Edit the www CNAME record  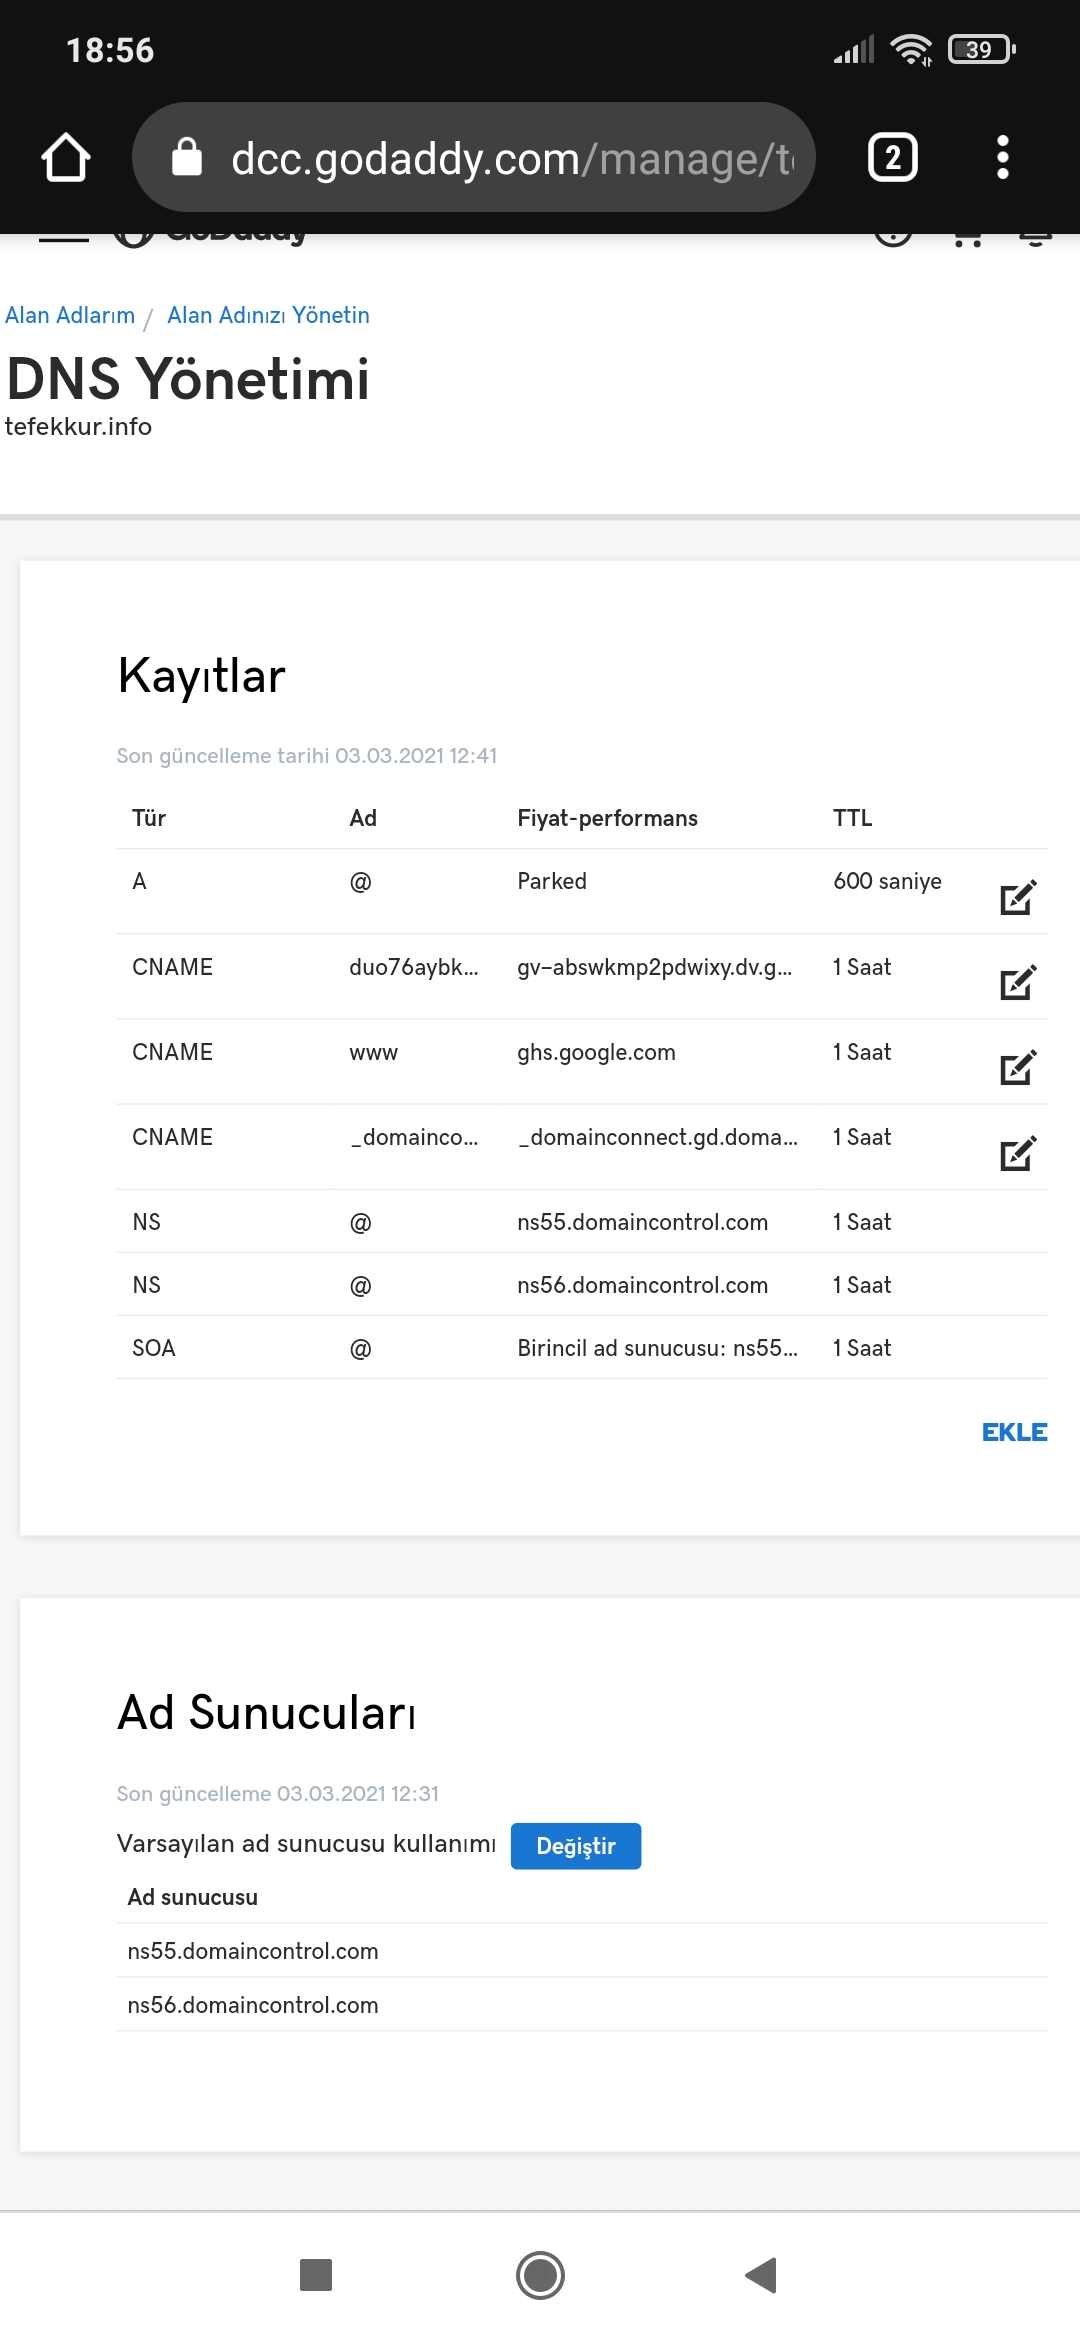(1018, 1067)
